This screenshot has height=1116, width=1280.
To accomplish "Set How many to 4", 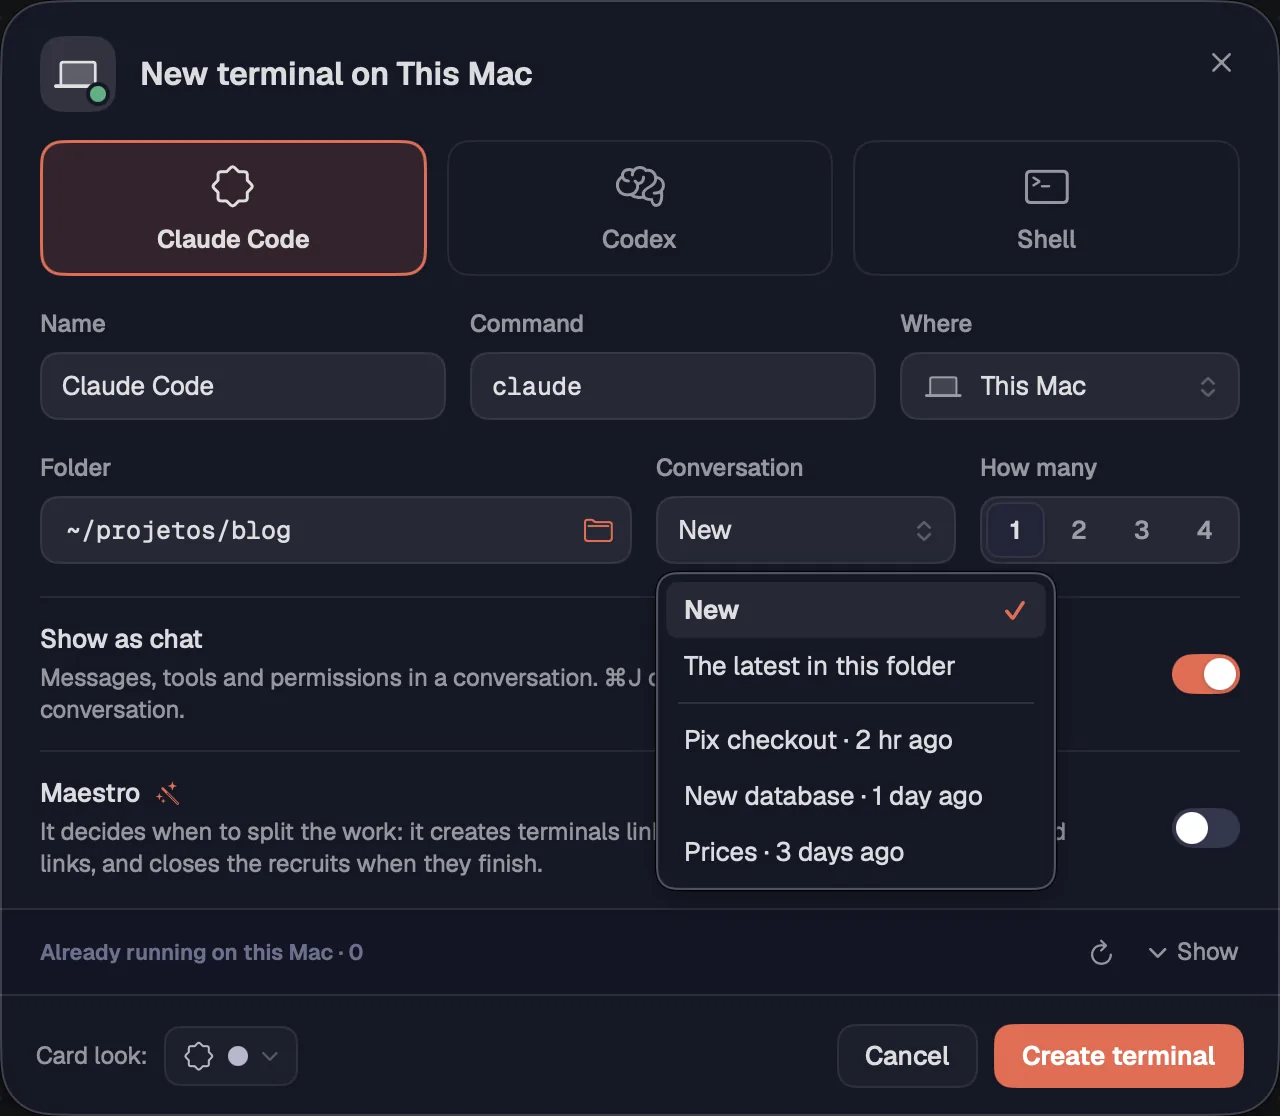I will point(1204,530).
